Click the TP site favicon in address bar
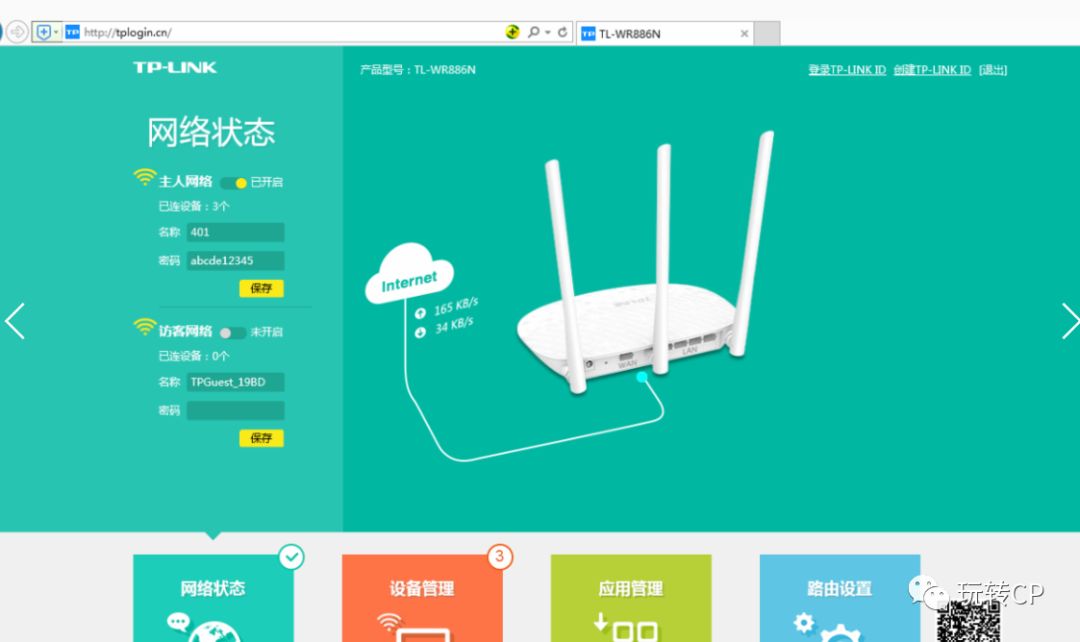This screenshot has width=1080, height=642. [x=72, y=32]
